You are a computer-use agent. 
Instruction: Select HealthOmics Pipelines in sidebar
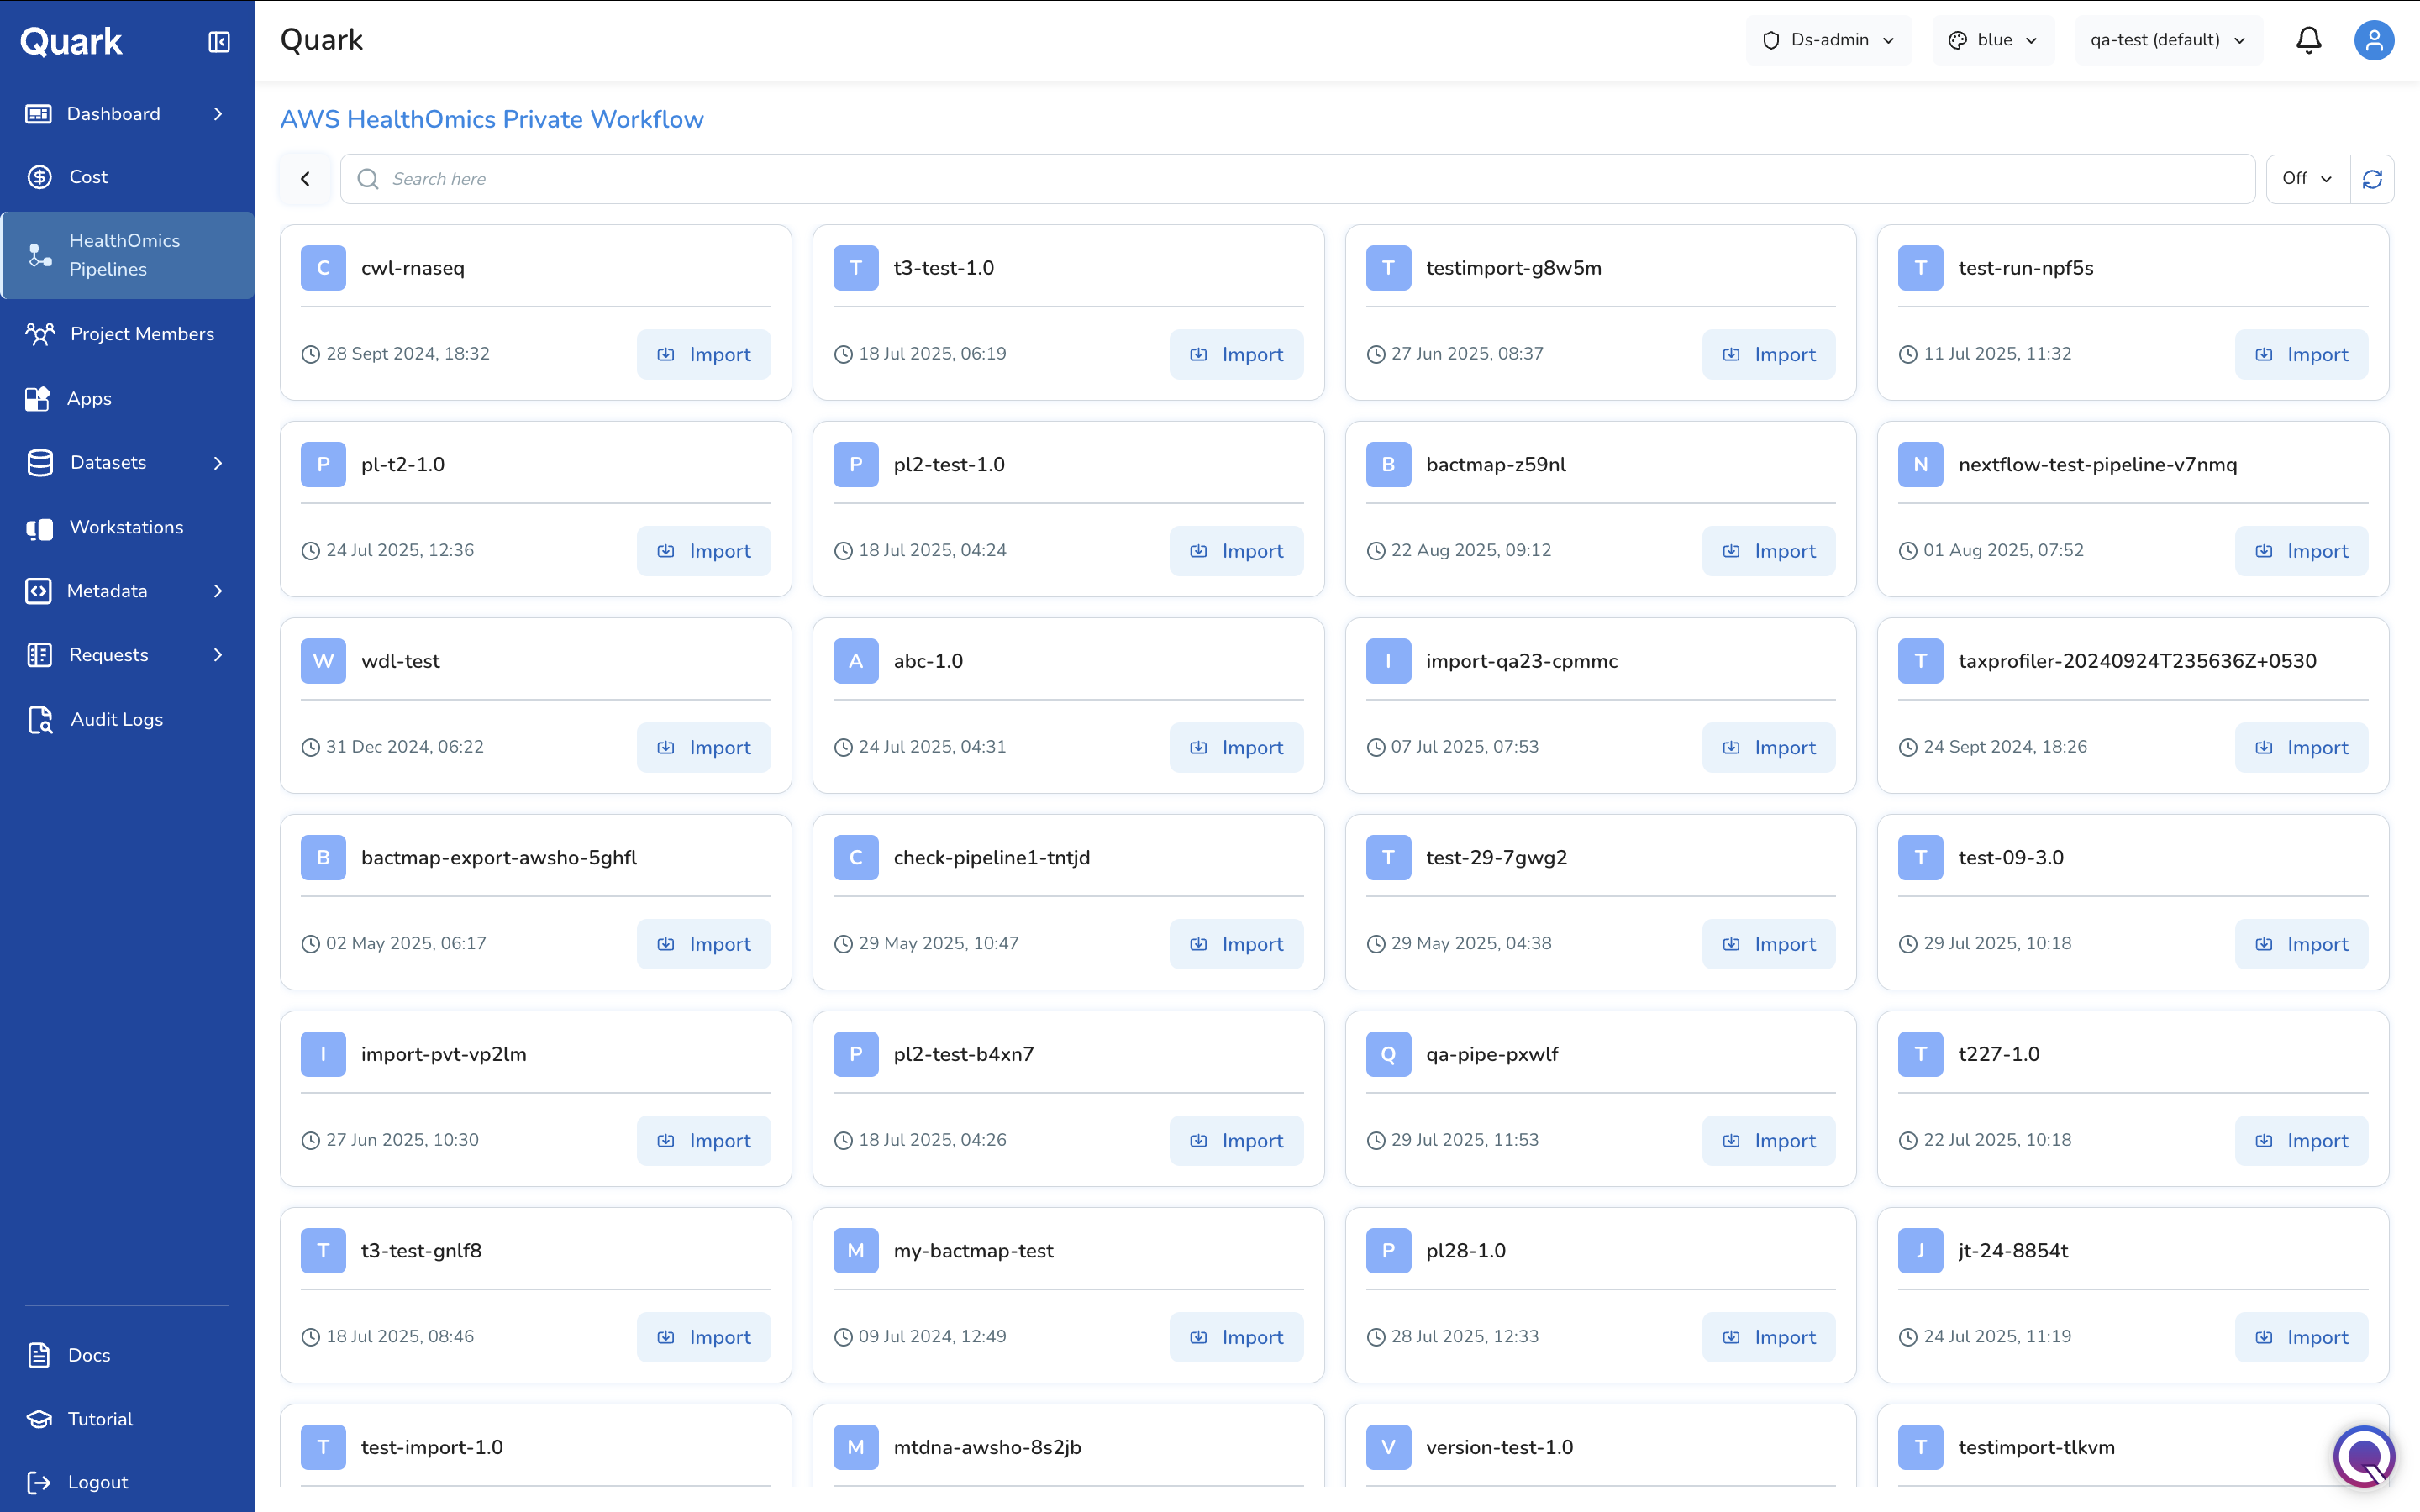click(127, 255)
